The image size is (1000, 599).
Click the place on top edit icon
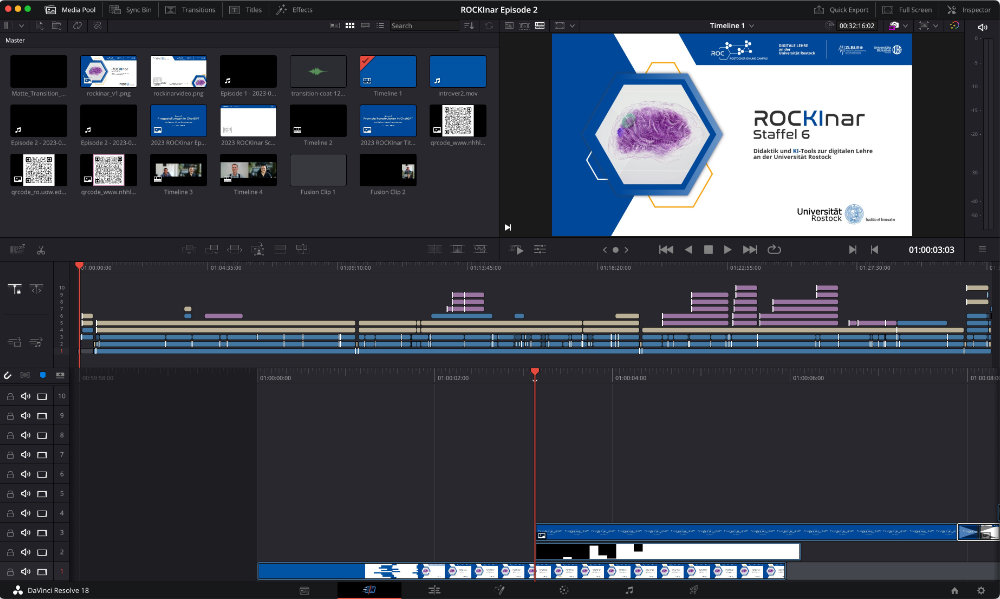pos(280,249)
